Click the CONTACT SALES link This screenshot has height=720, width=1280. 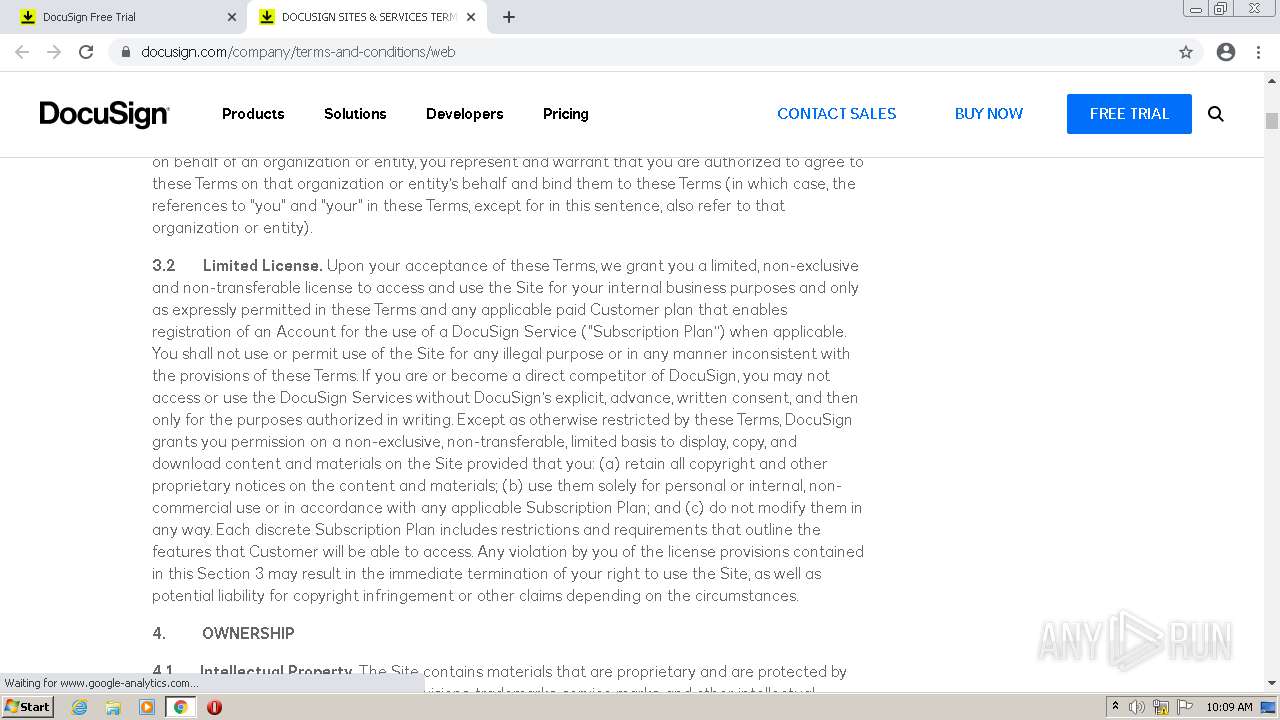(837, 114)
